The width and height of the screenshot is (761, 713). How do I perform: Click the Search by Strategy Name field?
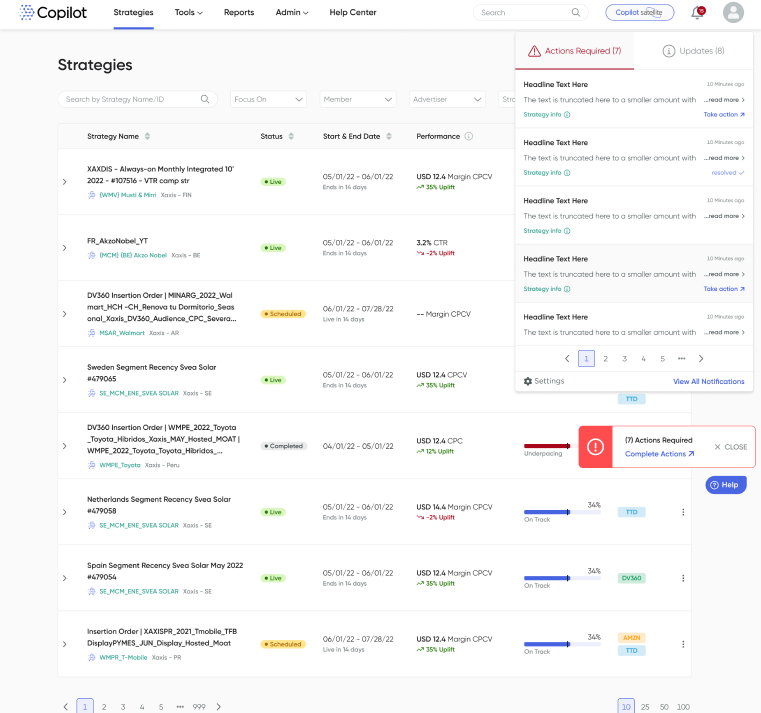(x=130, y=100)
